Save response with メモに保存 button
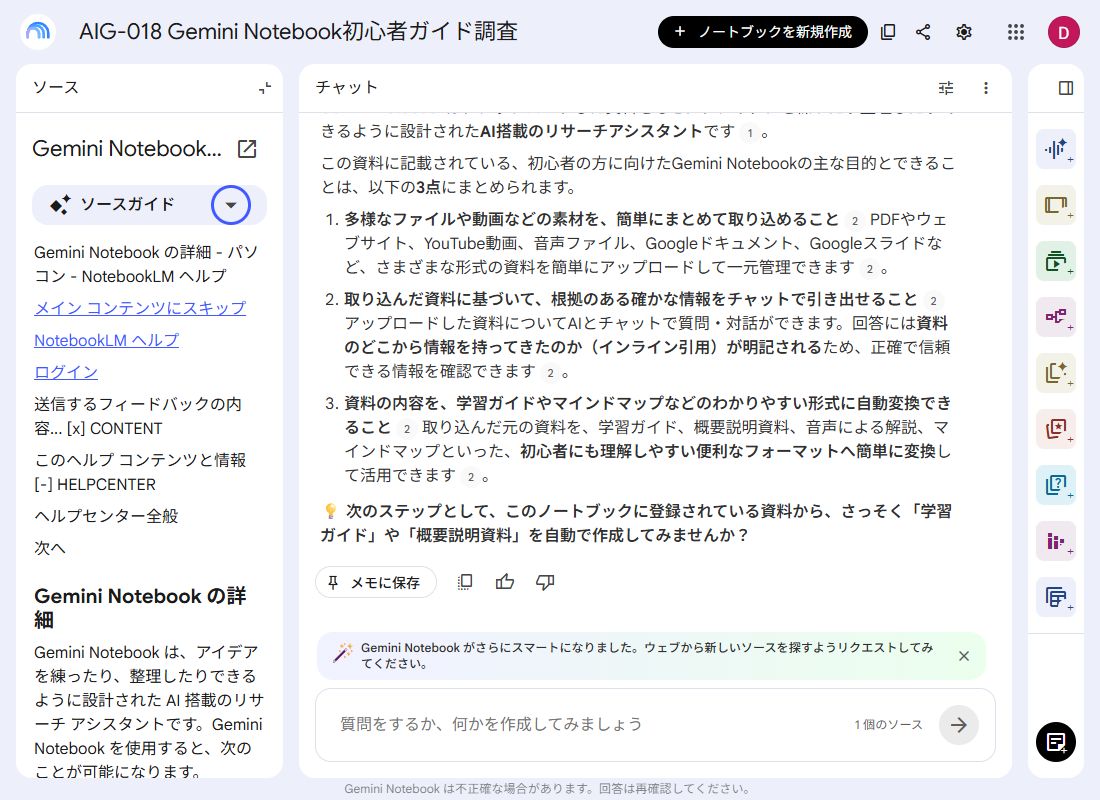This screenshot has width=1100, height=800. point(376,582)
